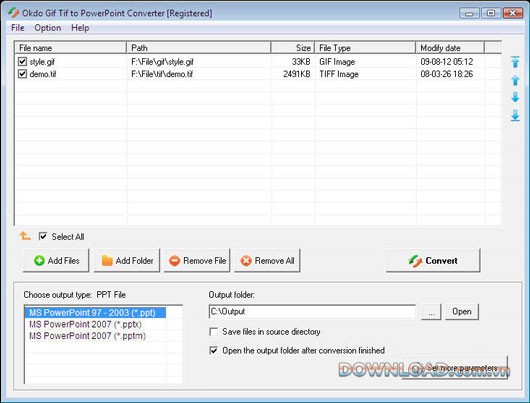Sort by Path column header
Image resolution: width=530 pixels, height=403 pixels.
[199, 48]
